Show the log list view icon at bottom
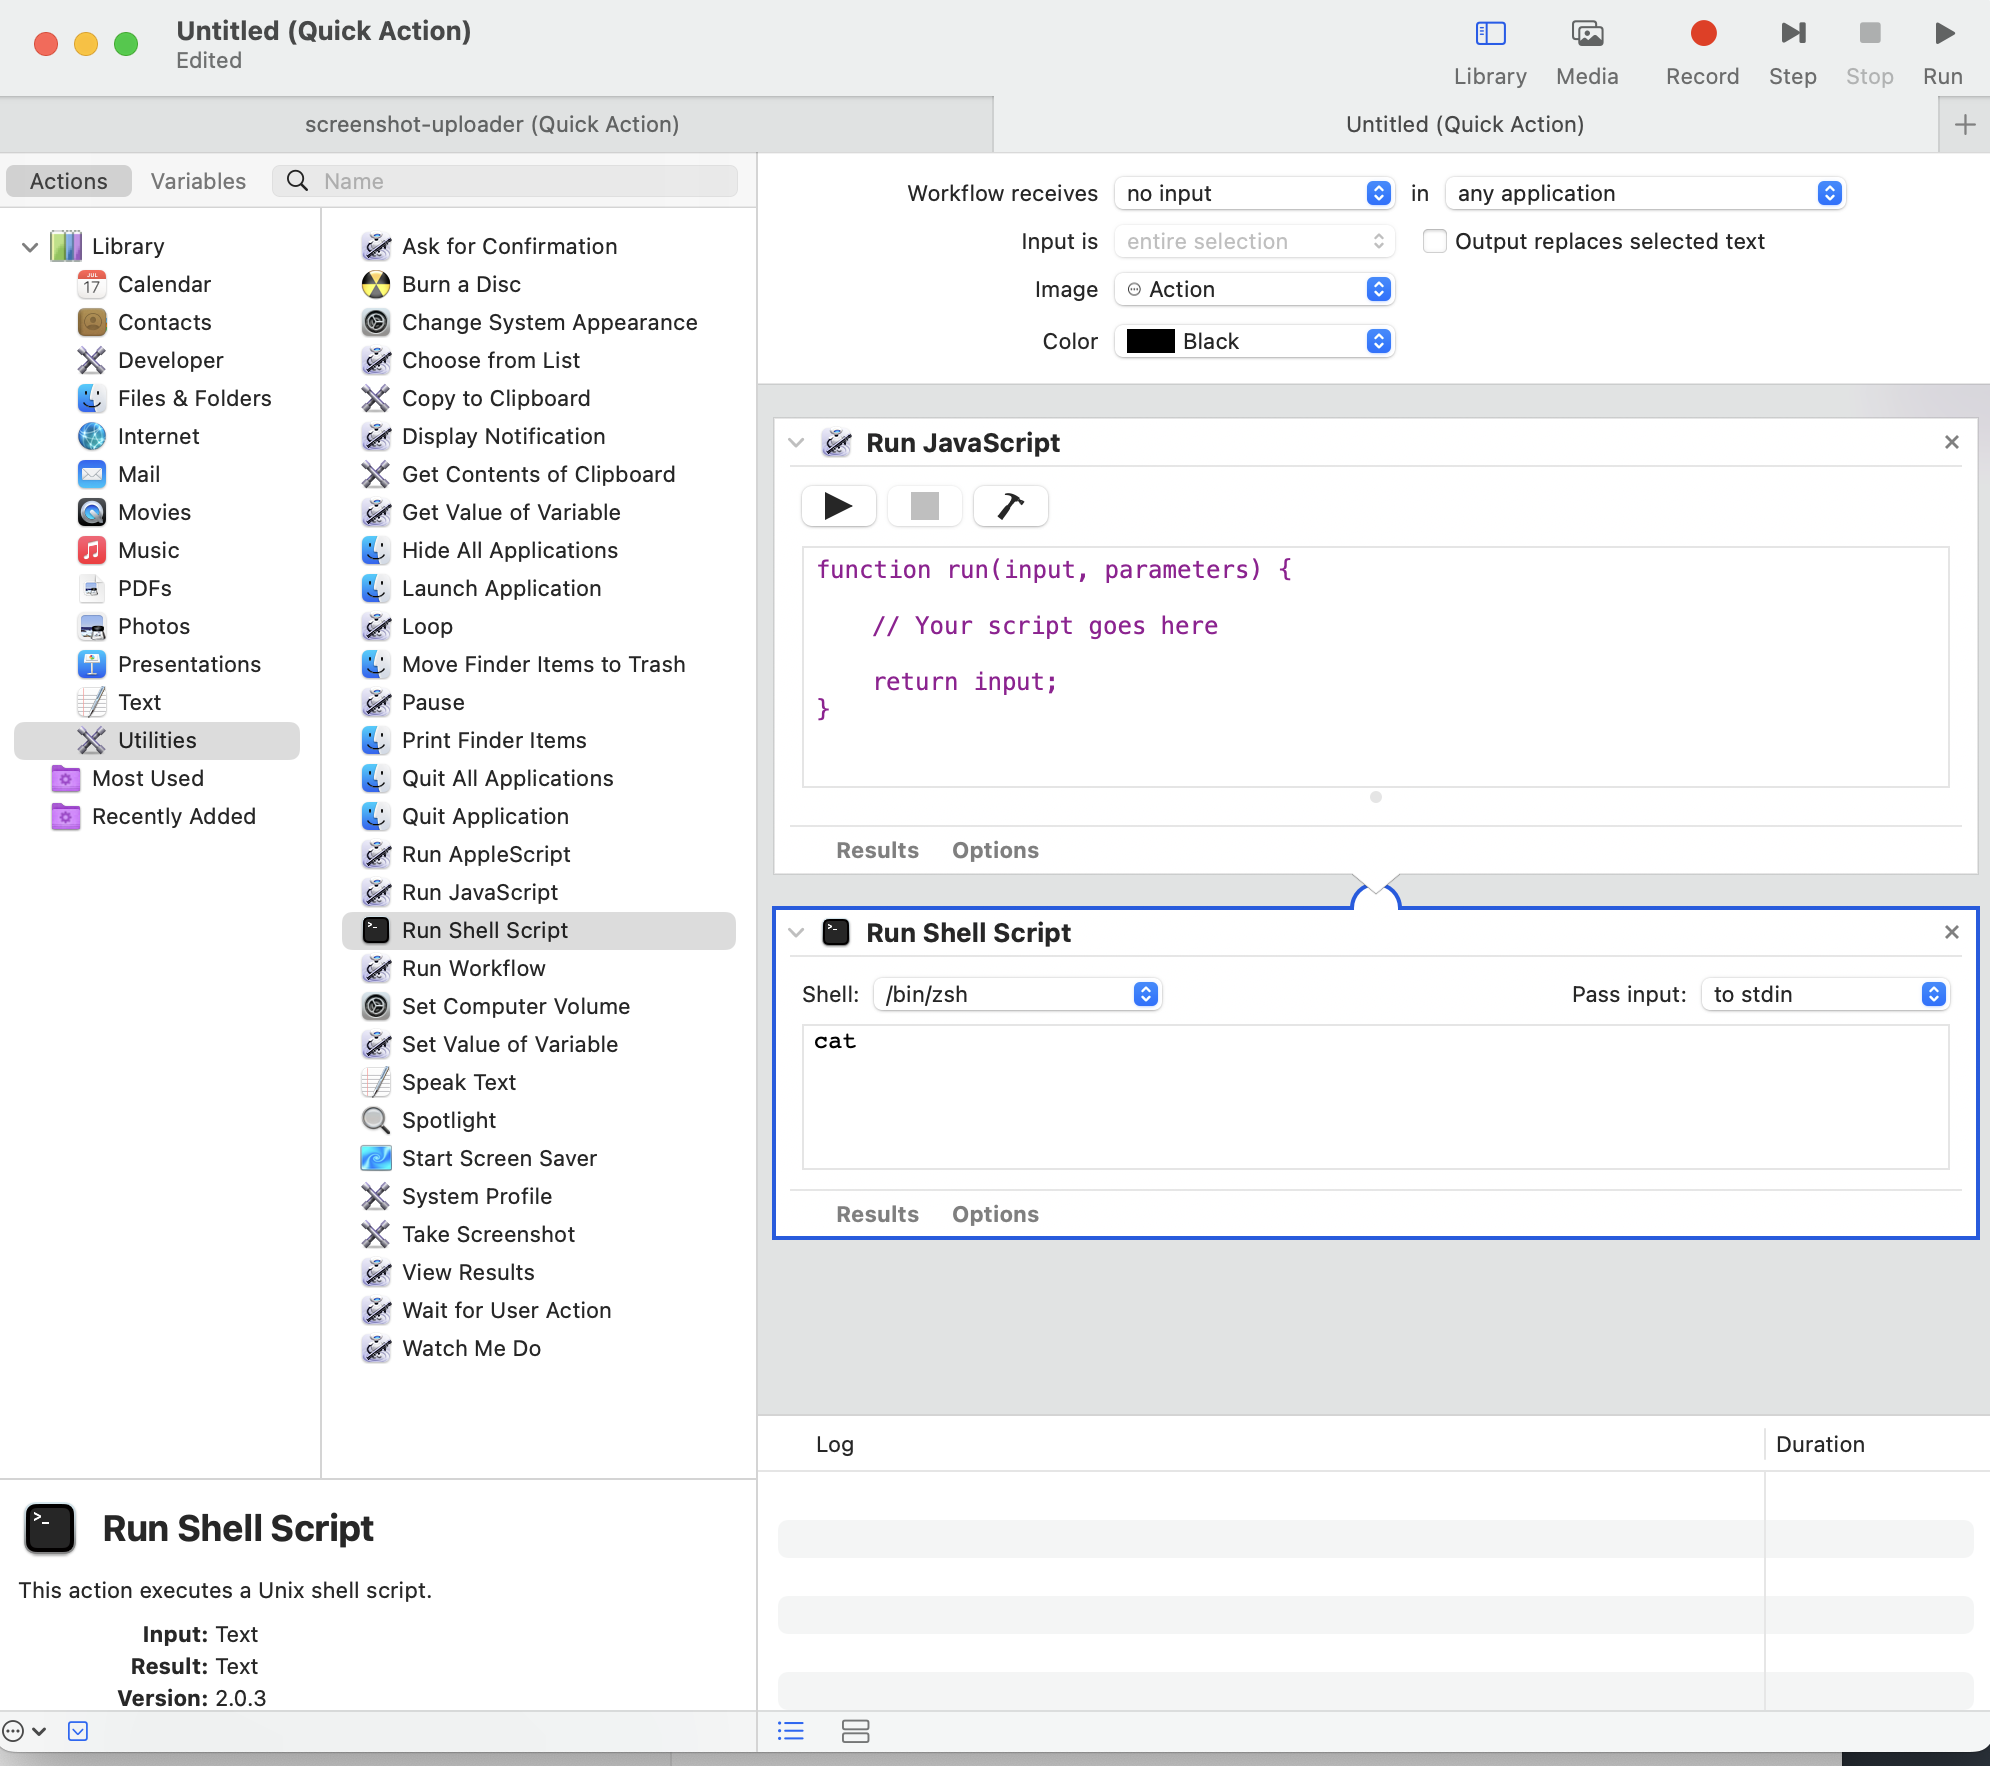1990x1766 pixels. pyautogui.click(x=790, y=1731)
